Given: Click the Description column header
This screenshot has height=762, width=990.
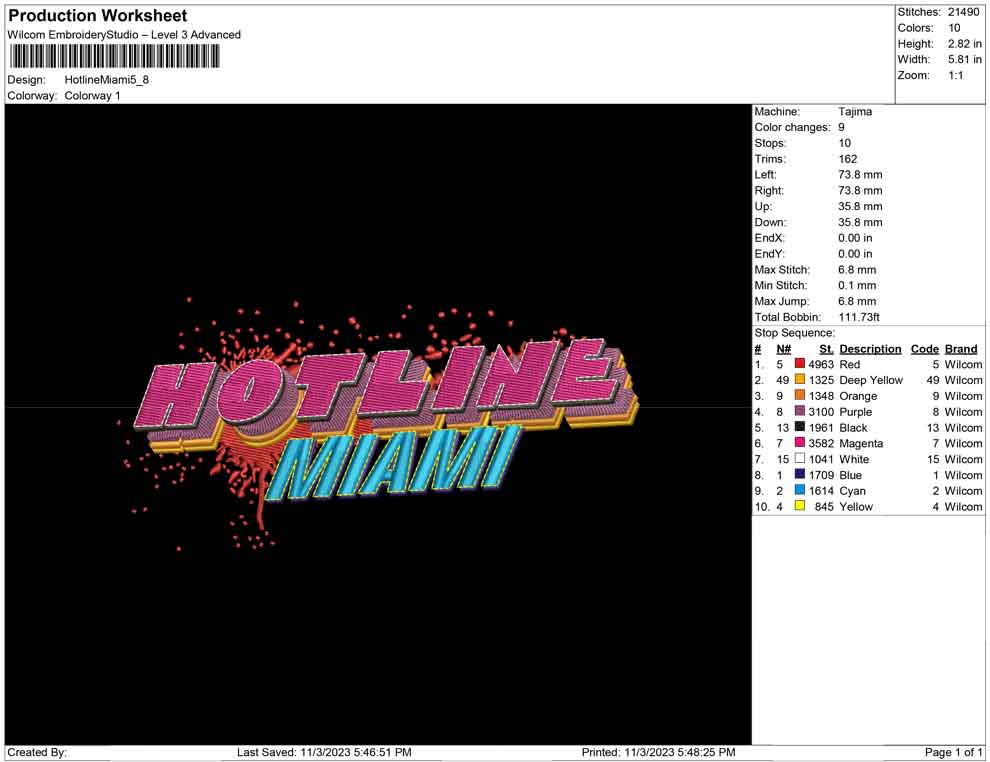Looking at the screenshot, I should [x=870, y=349].
